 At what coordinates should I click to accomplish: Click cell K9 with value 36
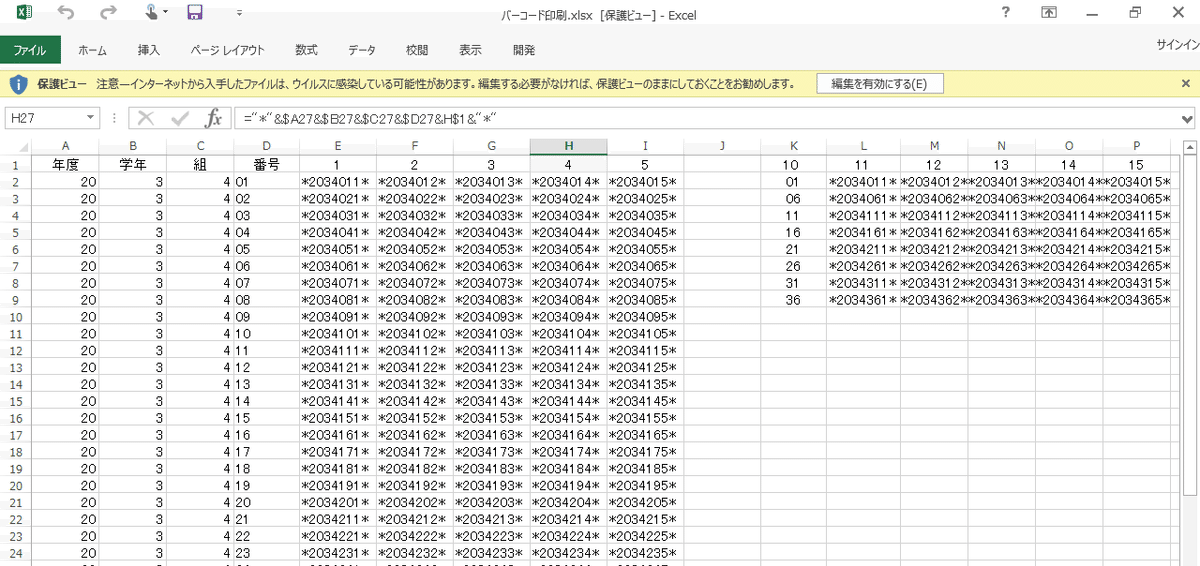click(x=792, y=300)
